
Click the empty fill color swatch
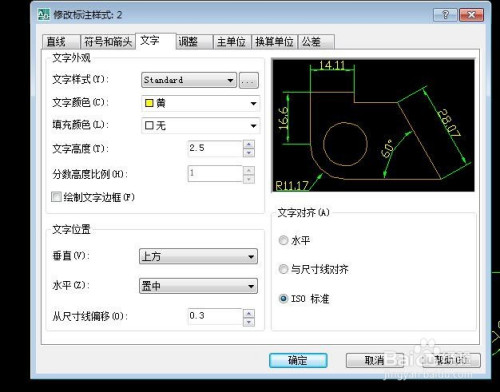tap(149, 126)
